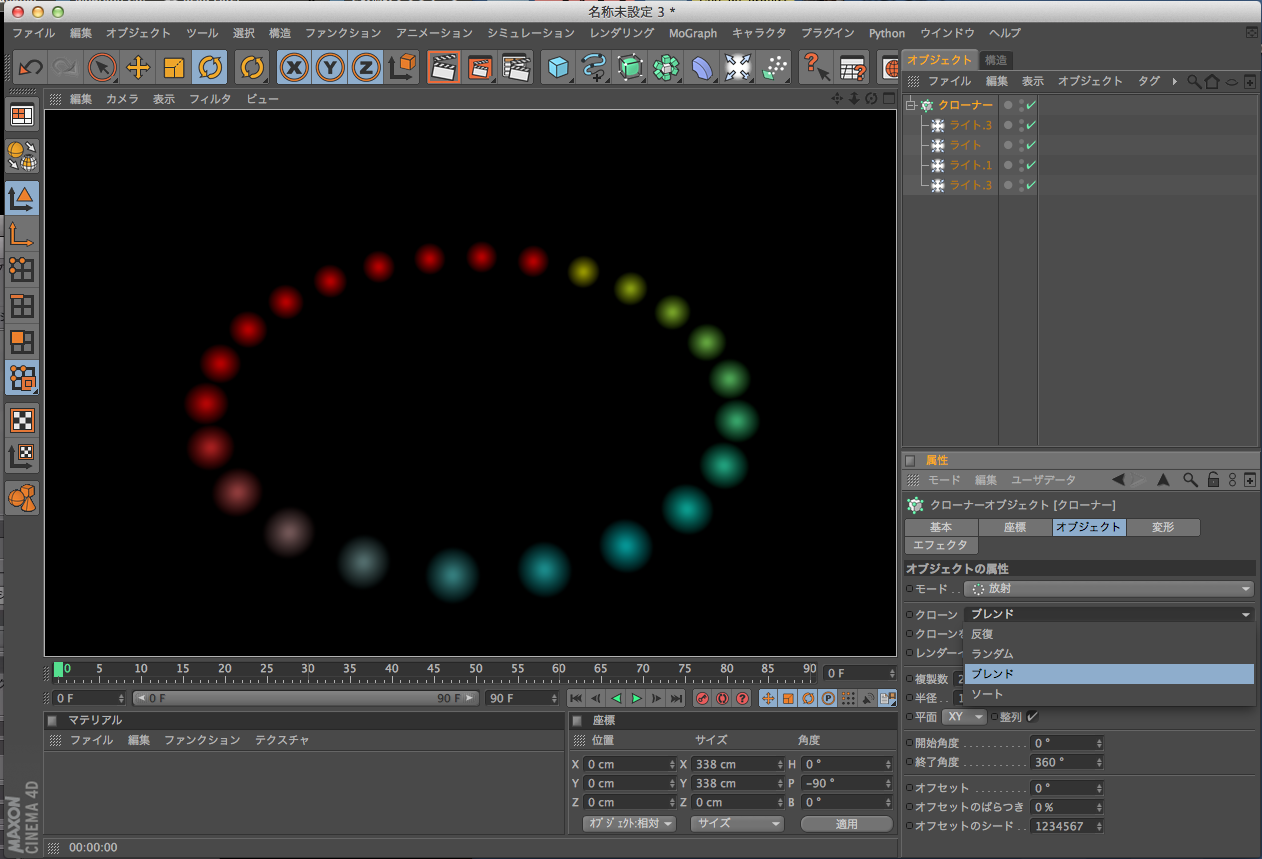1262x859 pixels.
Task: Toggle the position keyframe channel button
Action: click(768, 698)
